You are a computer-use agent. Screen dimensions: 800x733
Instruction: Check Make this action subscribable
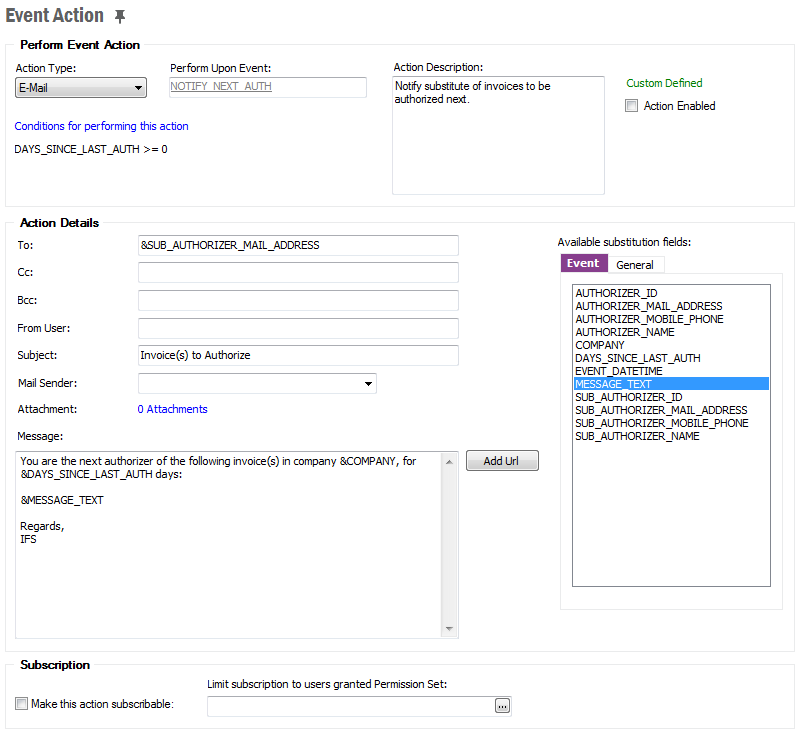click(x=22, y=704)
